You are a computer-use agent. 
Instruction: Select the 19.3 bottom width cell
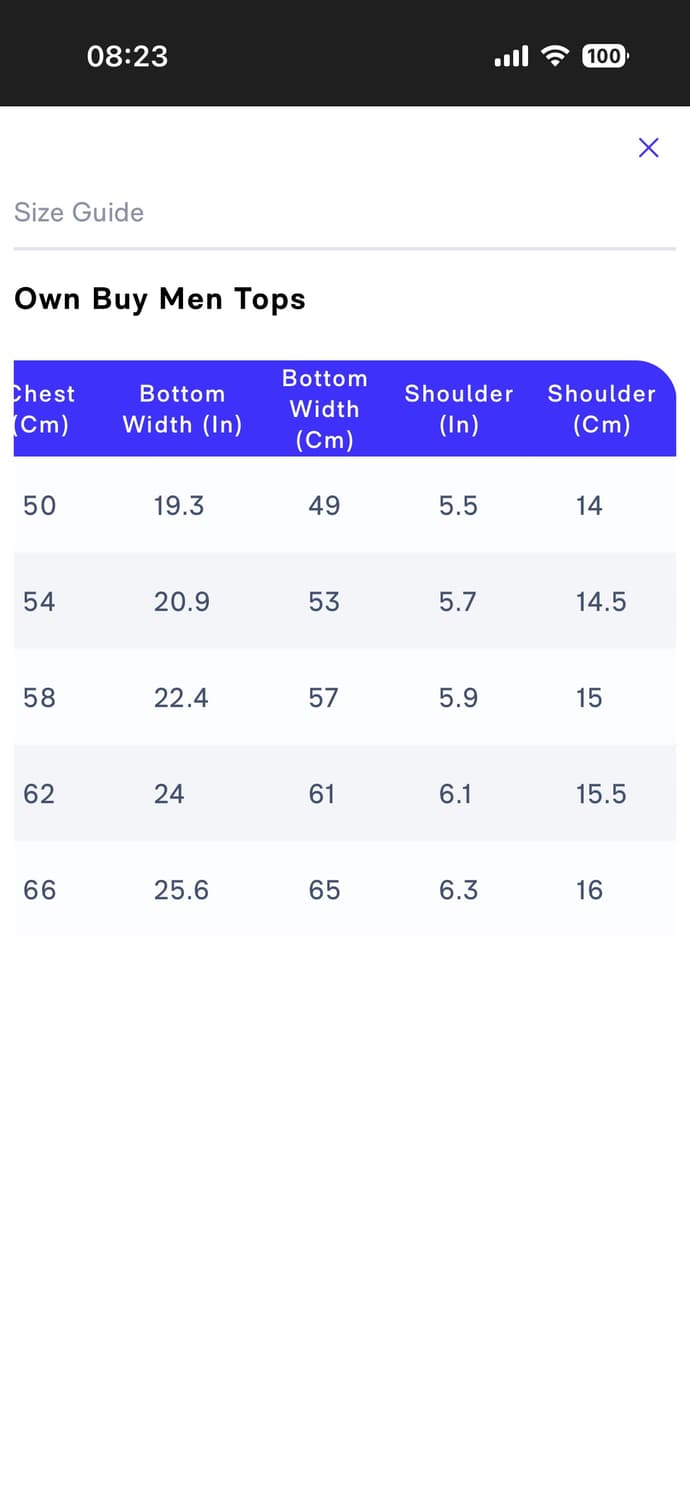click(x=179, y=505)
